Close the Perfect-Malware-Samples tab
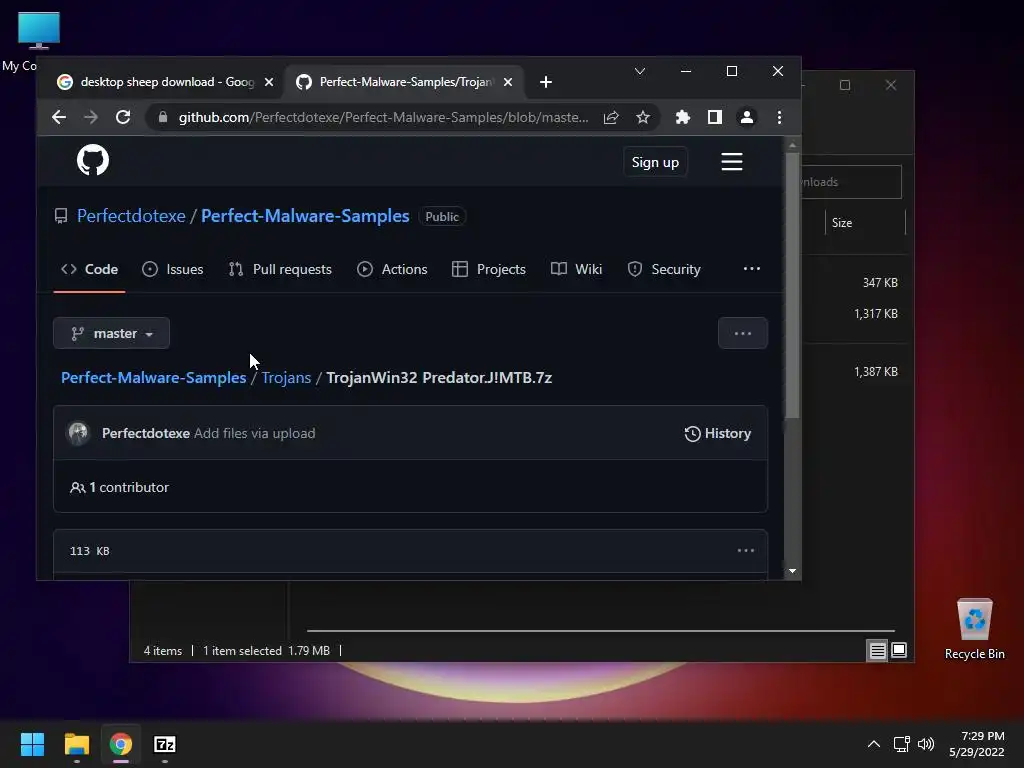The image size is (1024, 768). coord(508,82)
